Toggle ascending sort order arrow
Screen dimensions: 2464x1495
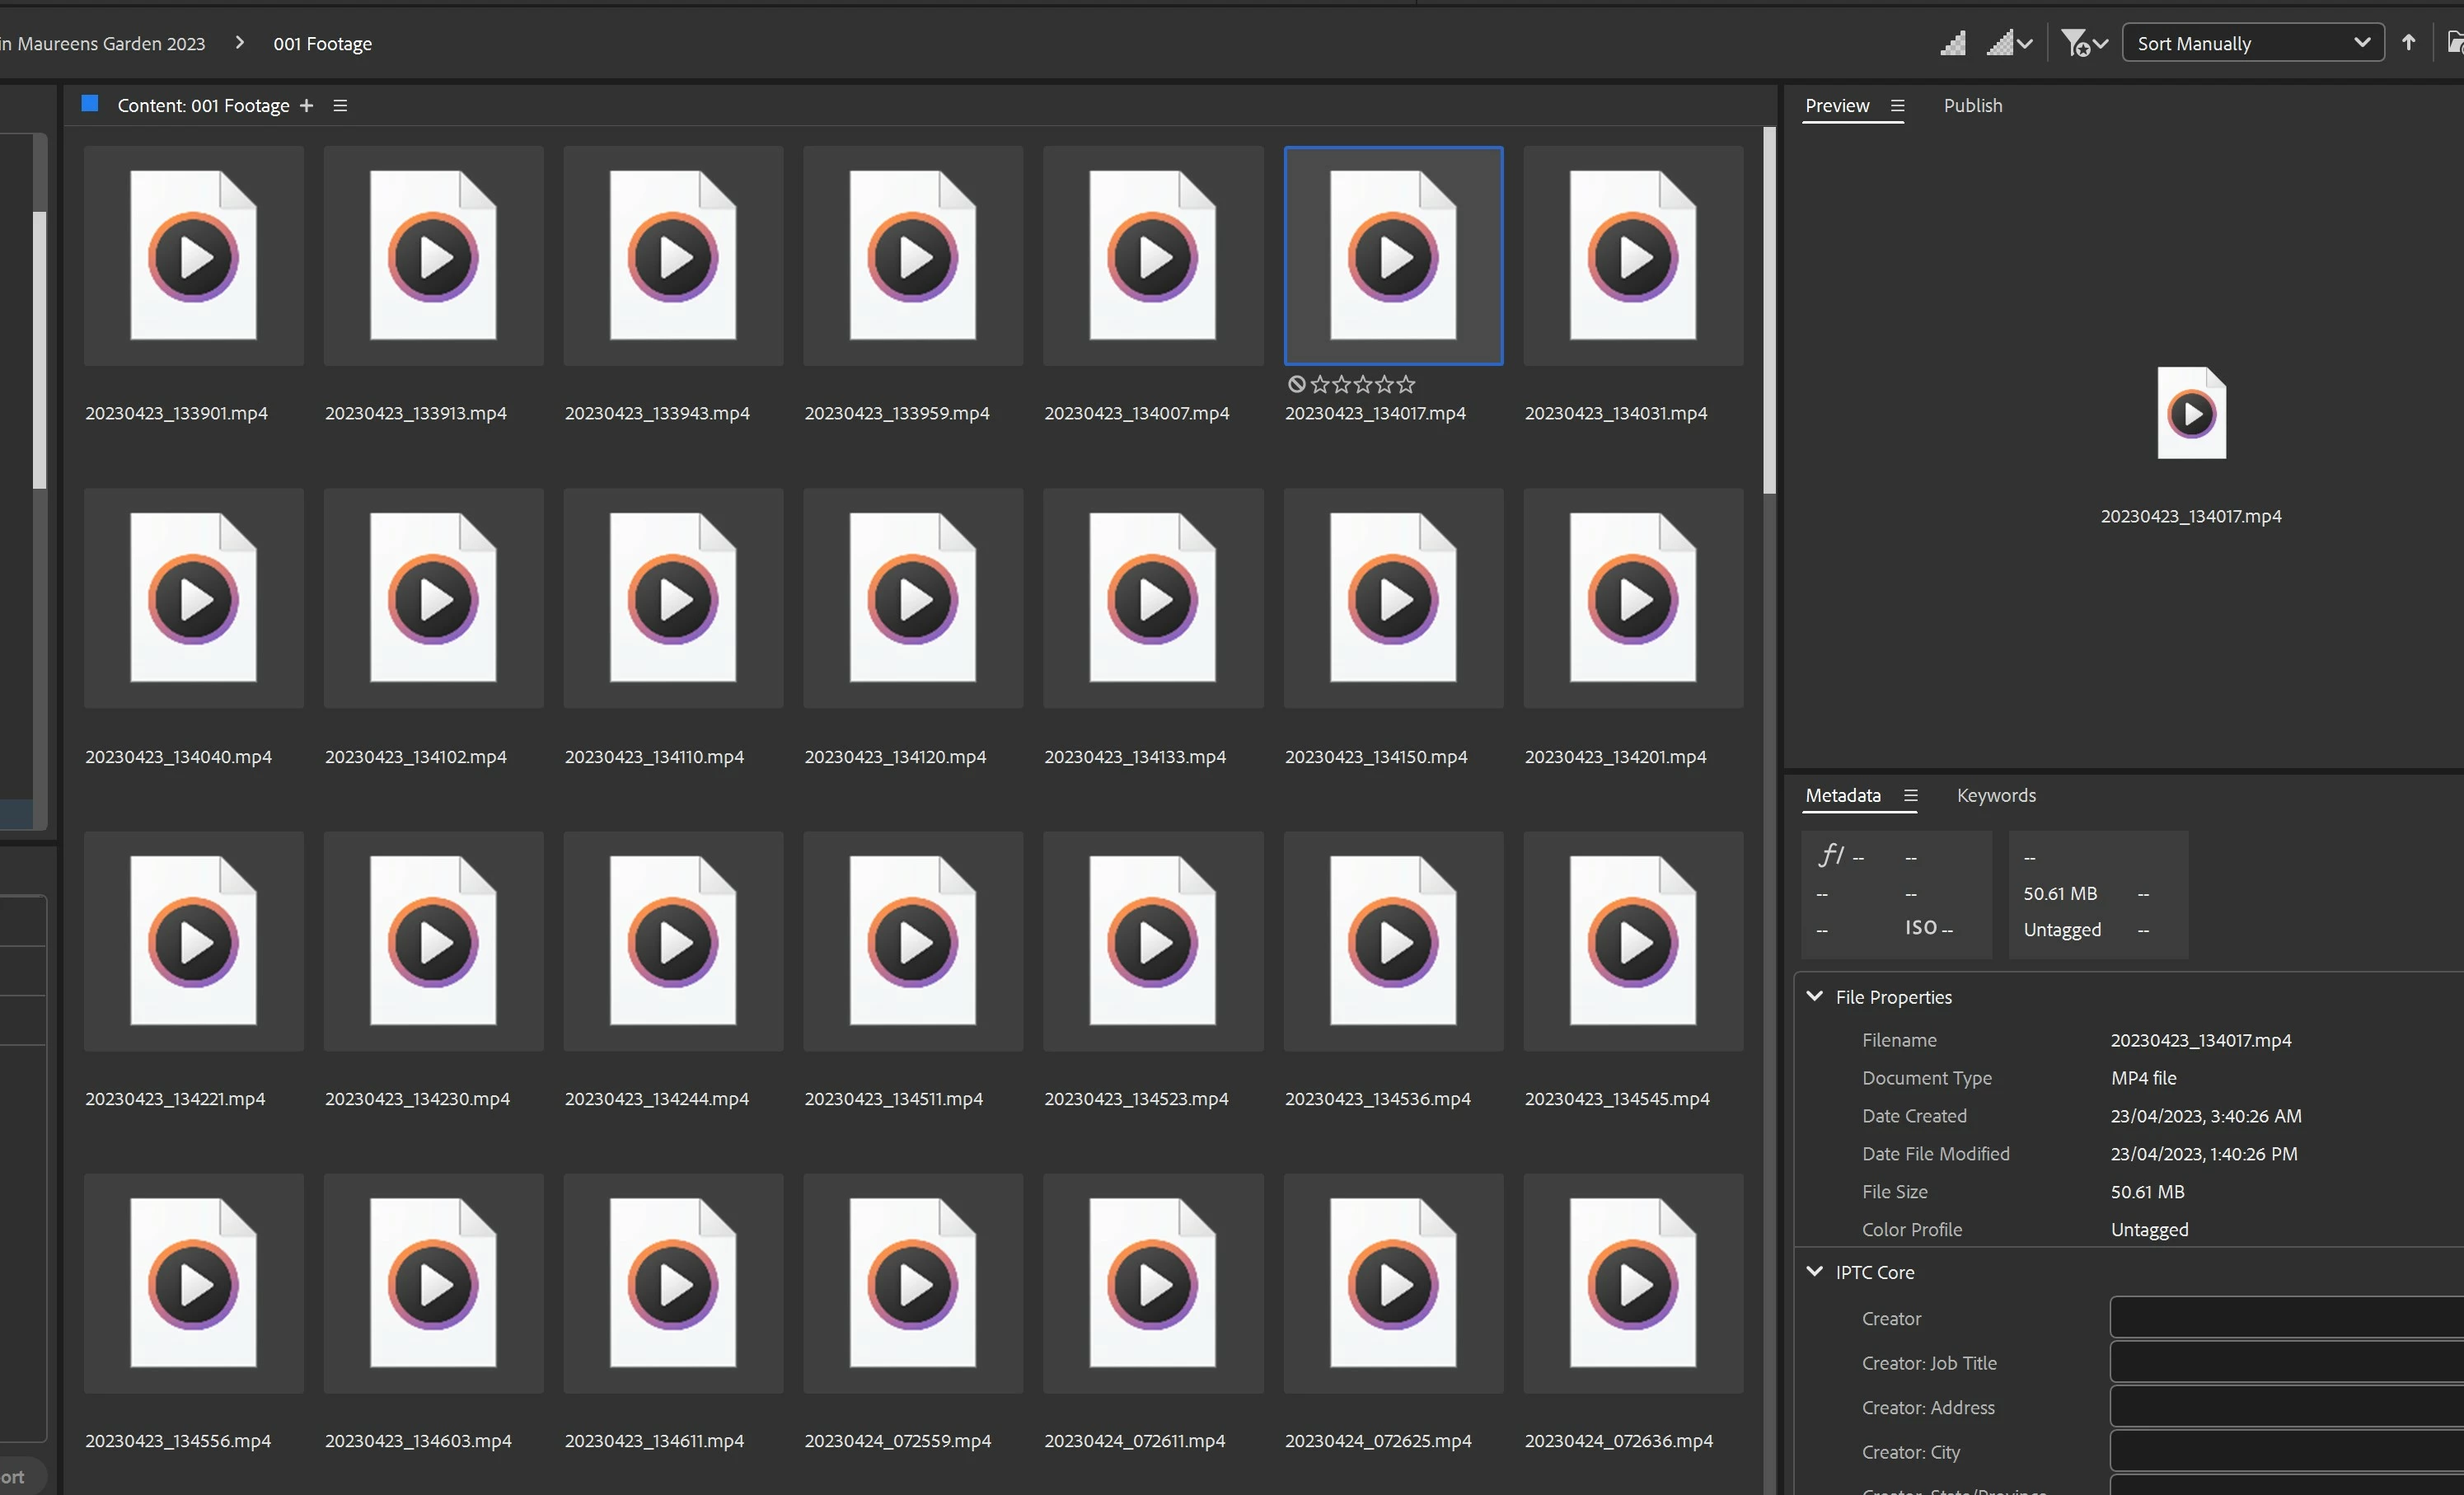point(2408,42)
